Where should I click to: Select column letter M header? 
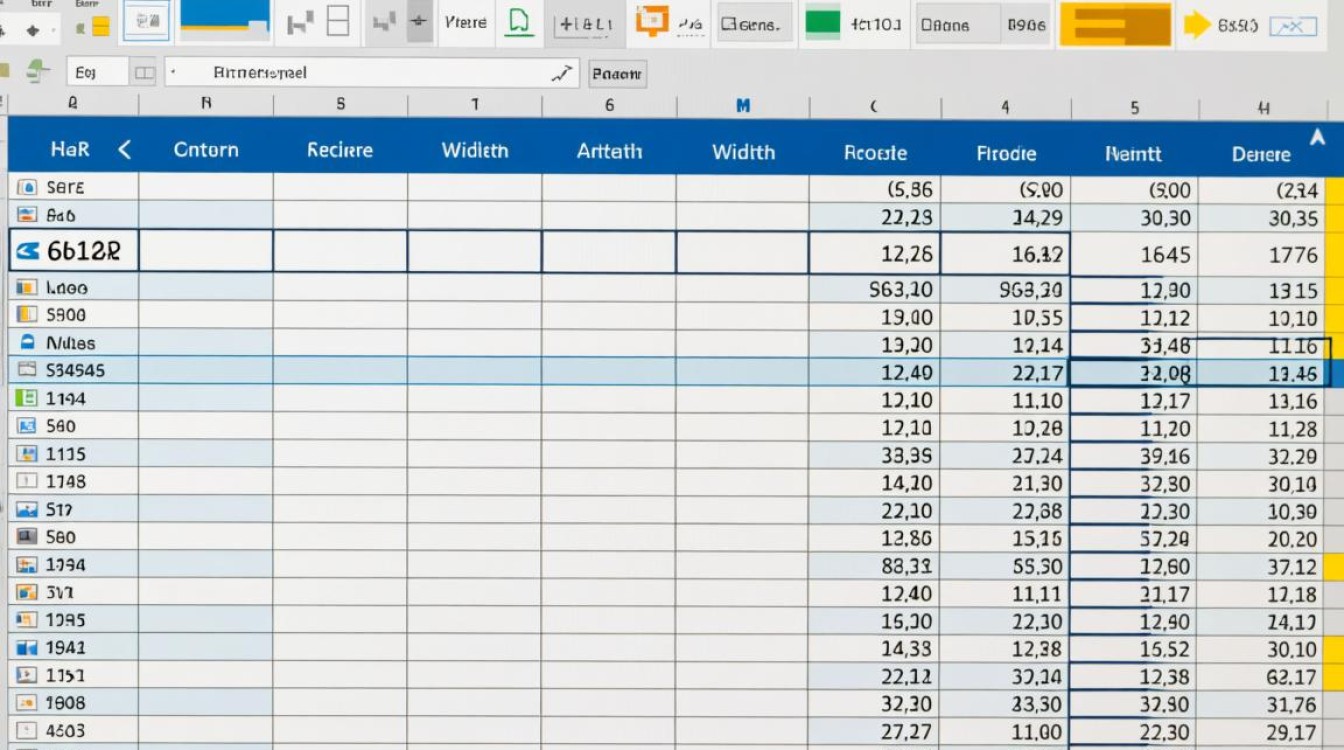[743, 105]
